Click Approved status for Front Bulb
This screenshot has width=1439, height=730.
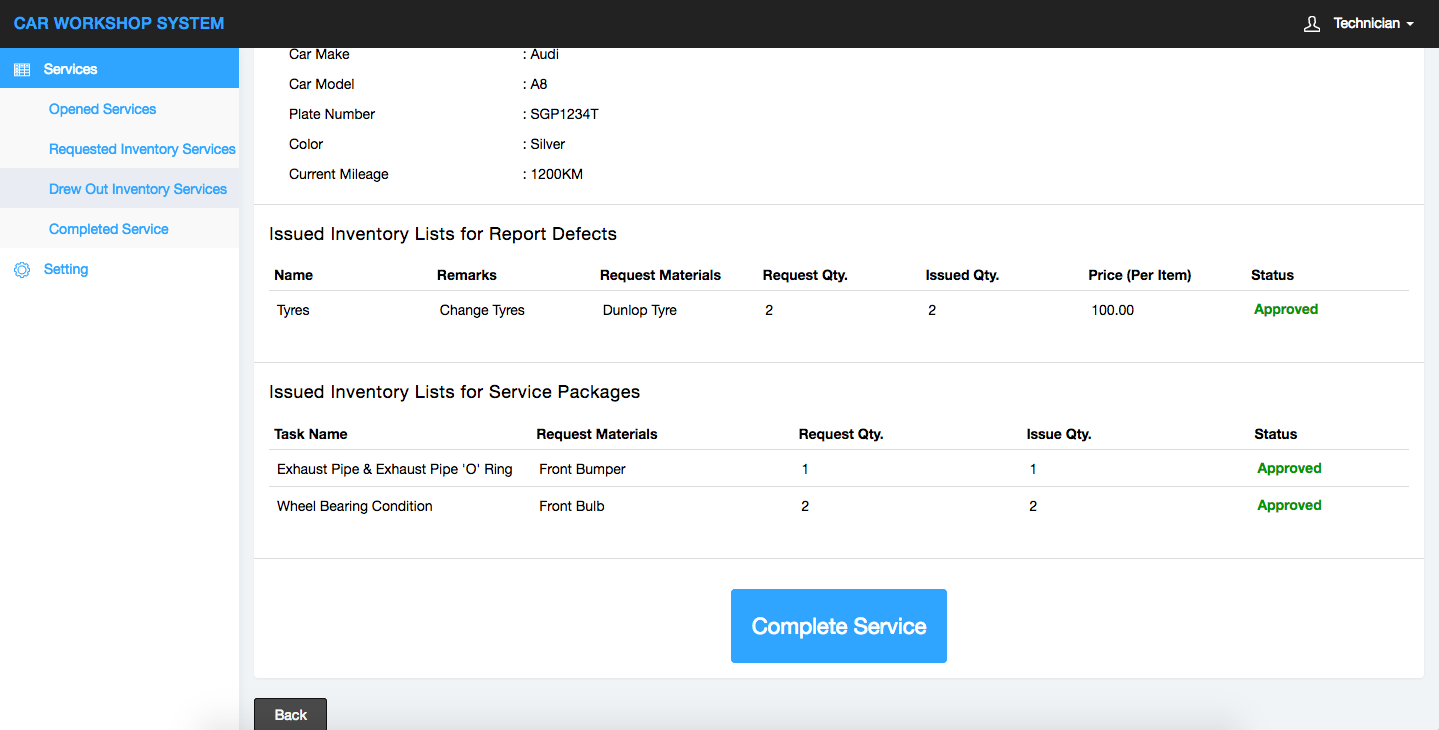[x=1289, y=505]
